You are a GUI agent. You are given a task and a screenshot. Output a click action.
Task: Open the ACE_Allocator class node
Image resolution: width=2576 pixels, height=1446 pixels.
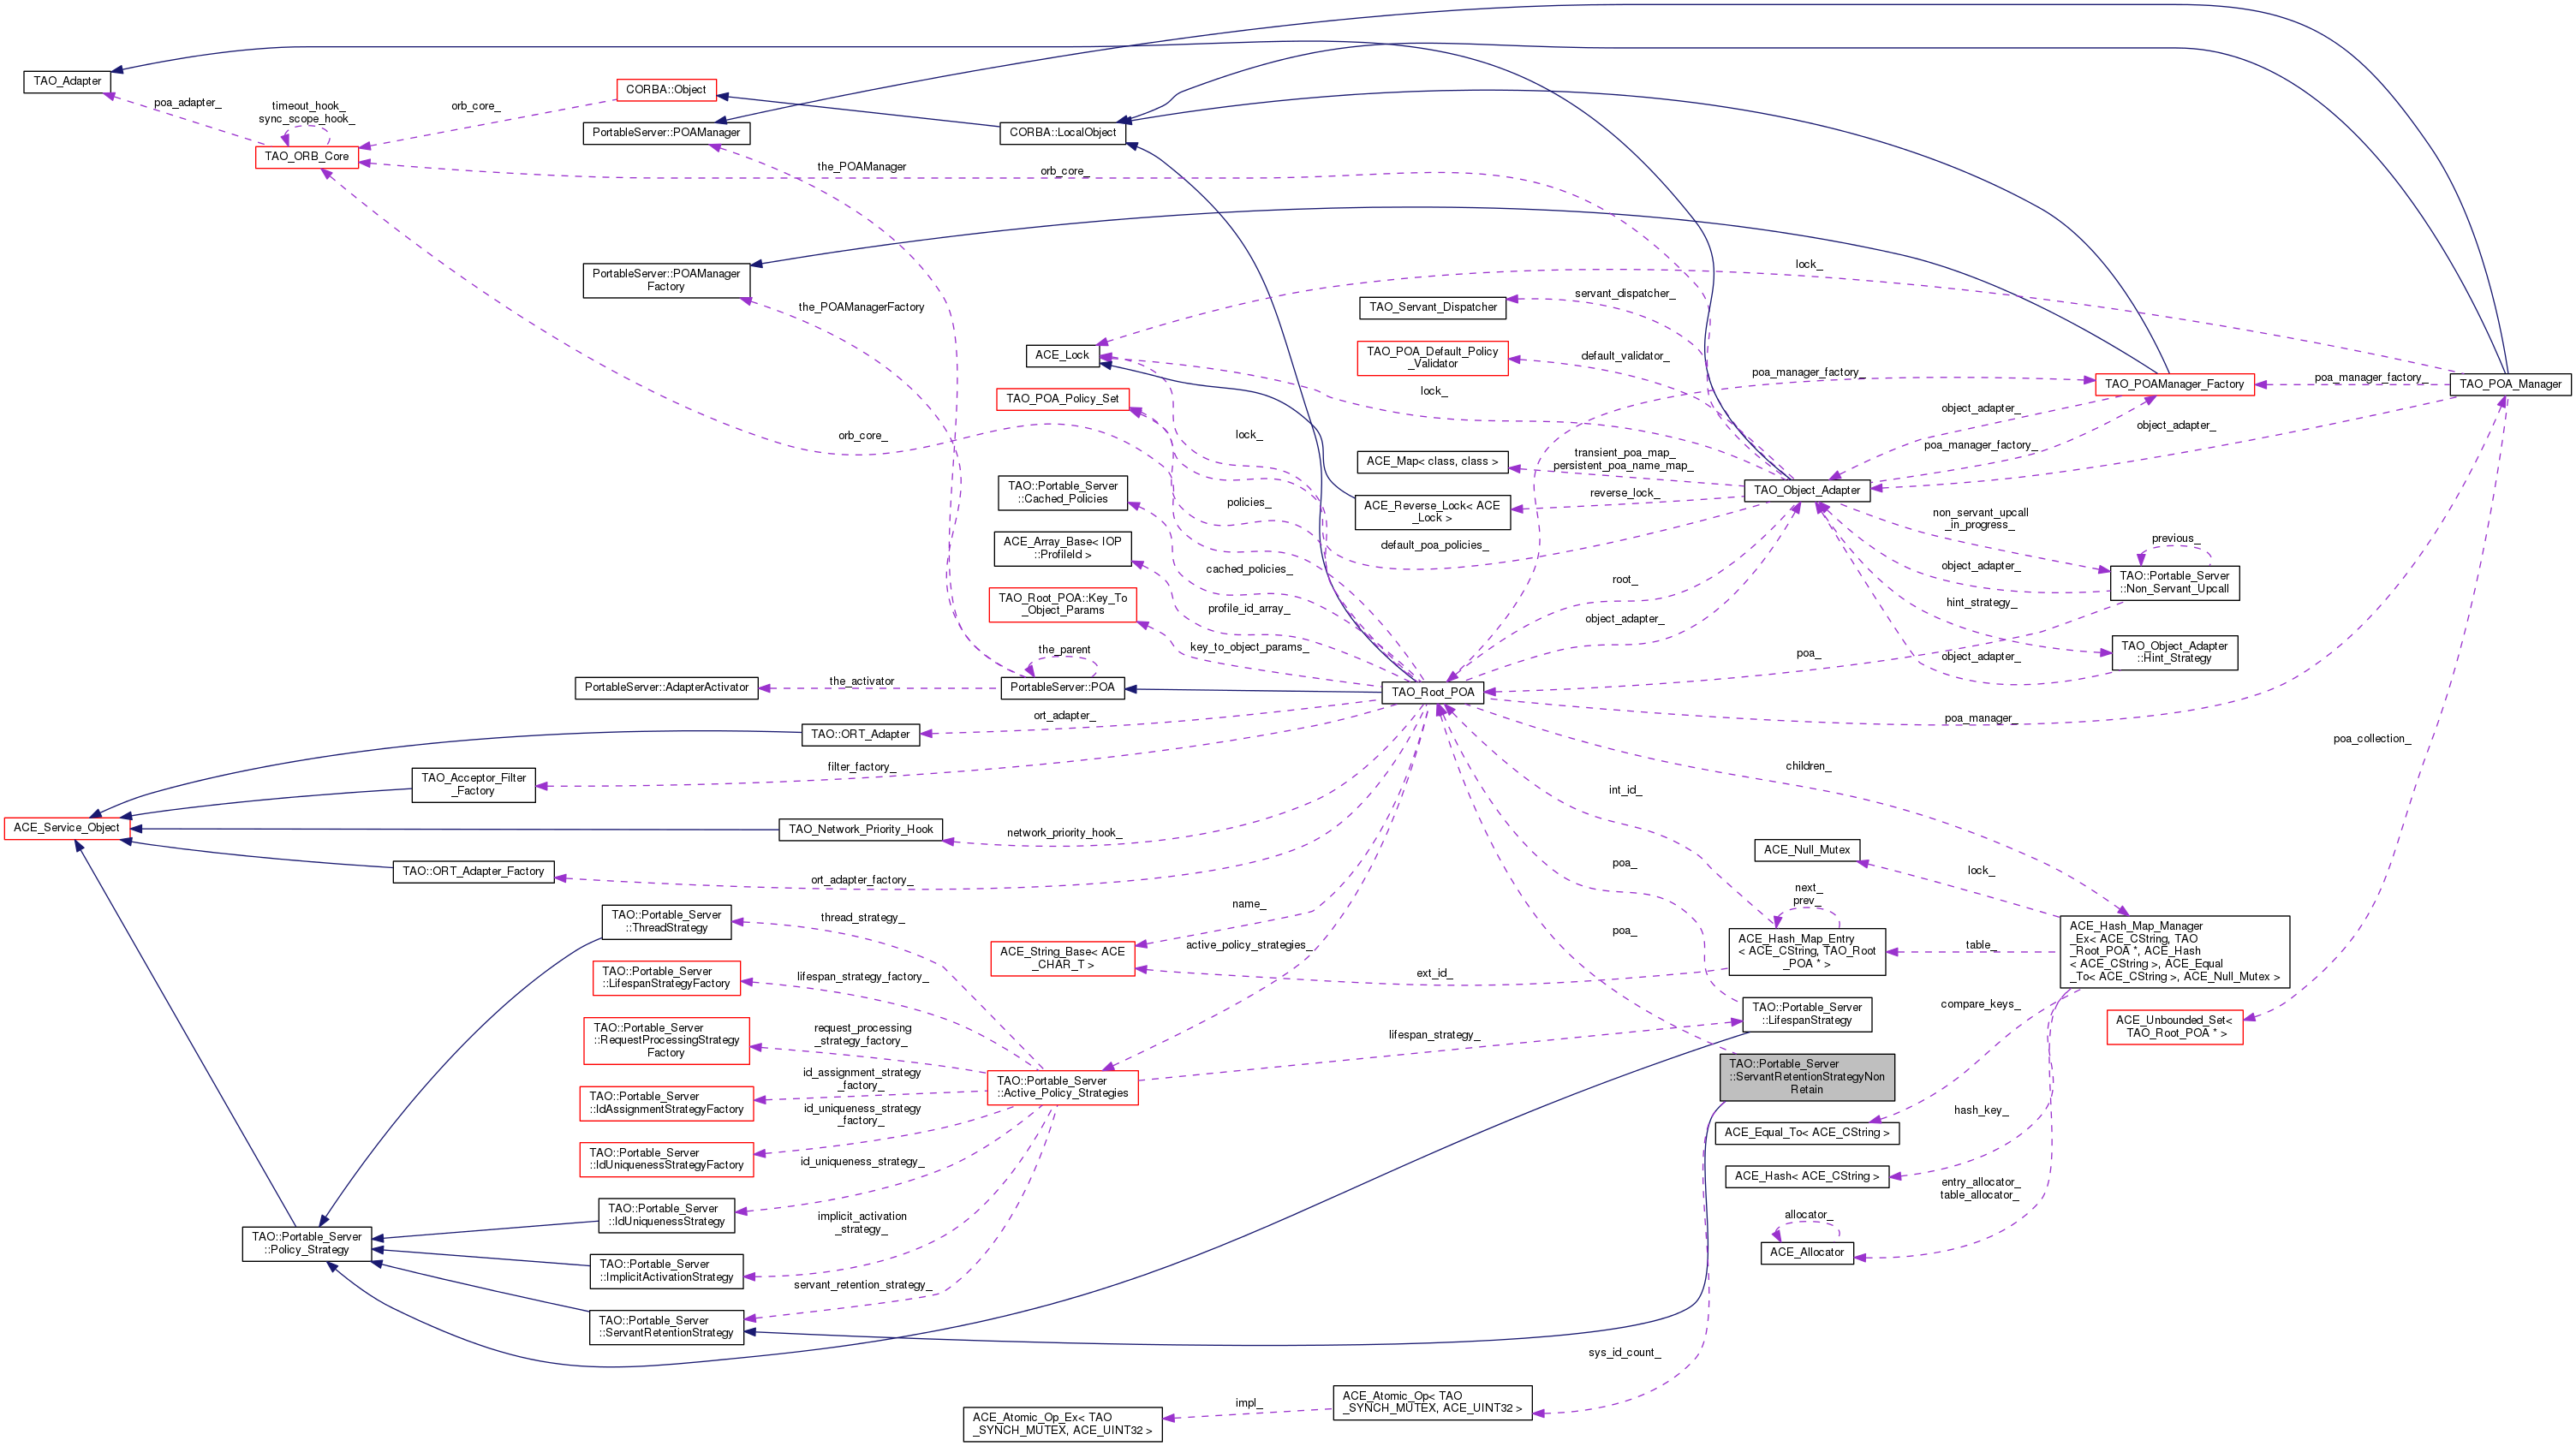(x=1806, y=1252)
